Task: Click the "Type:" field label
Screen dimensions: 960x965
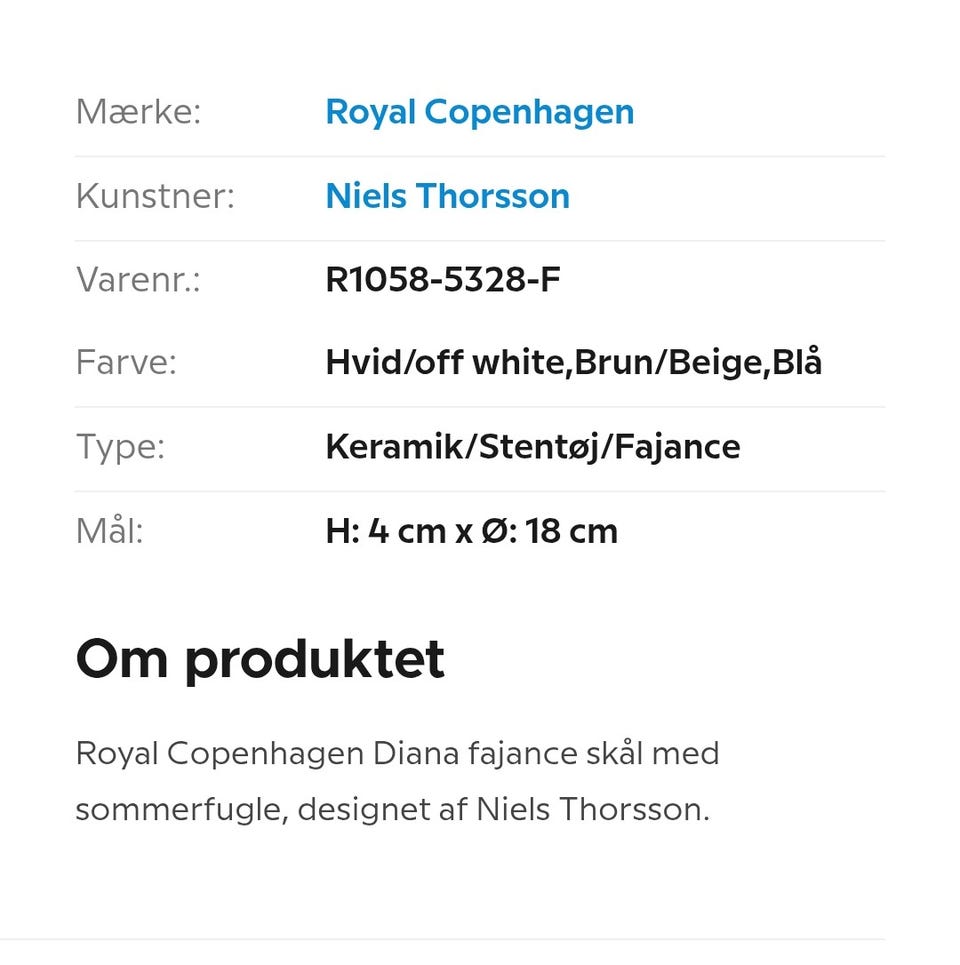Action: (x=120, y=446)
